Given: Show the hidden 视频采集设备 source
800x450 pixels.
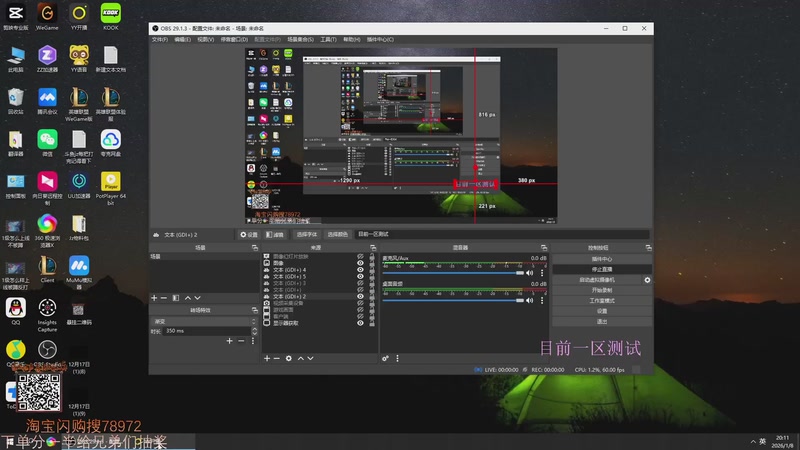Looking at the screenshot, I should (360, 303).
